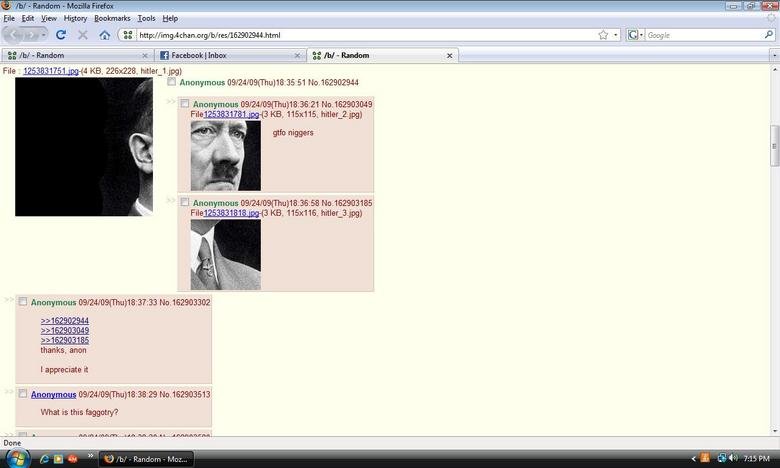Follow the >>162903185 quote link
Screen dimensions: 780x468
pyautogui.click(x=65, y=340)
